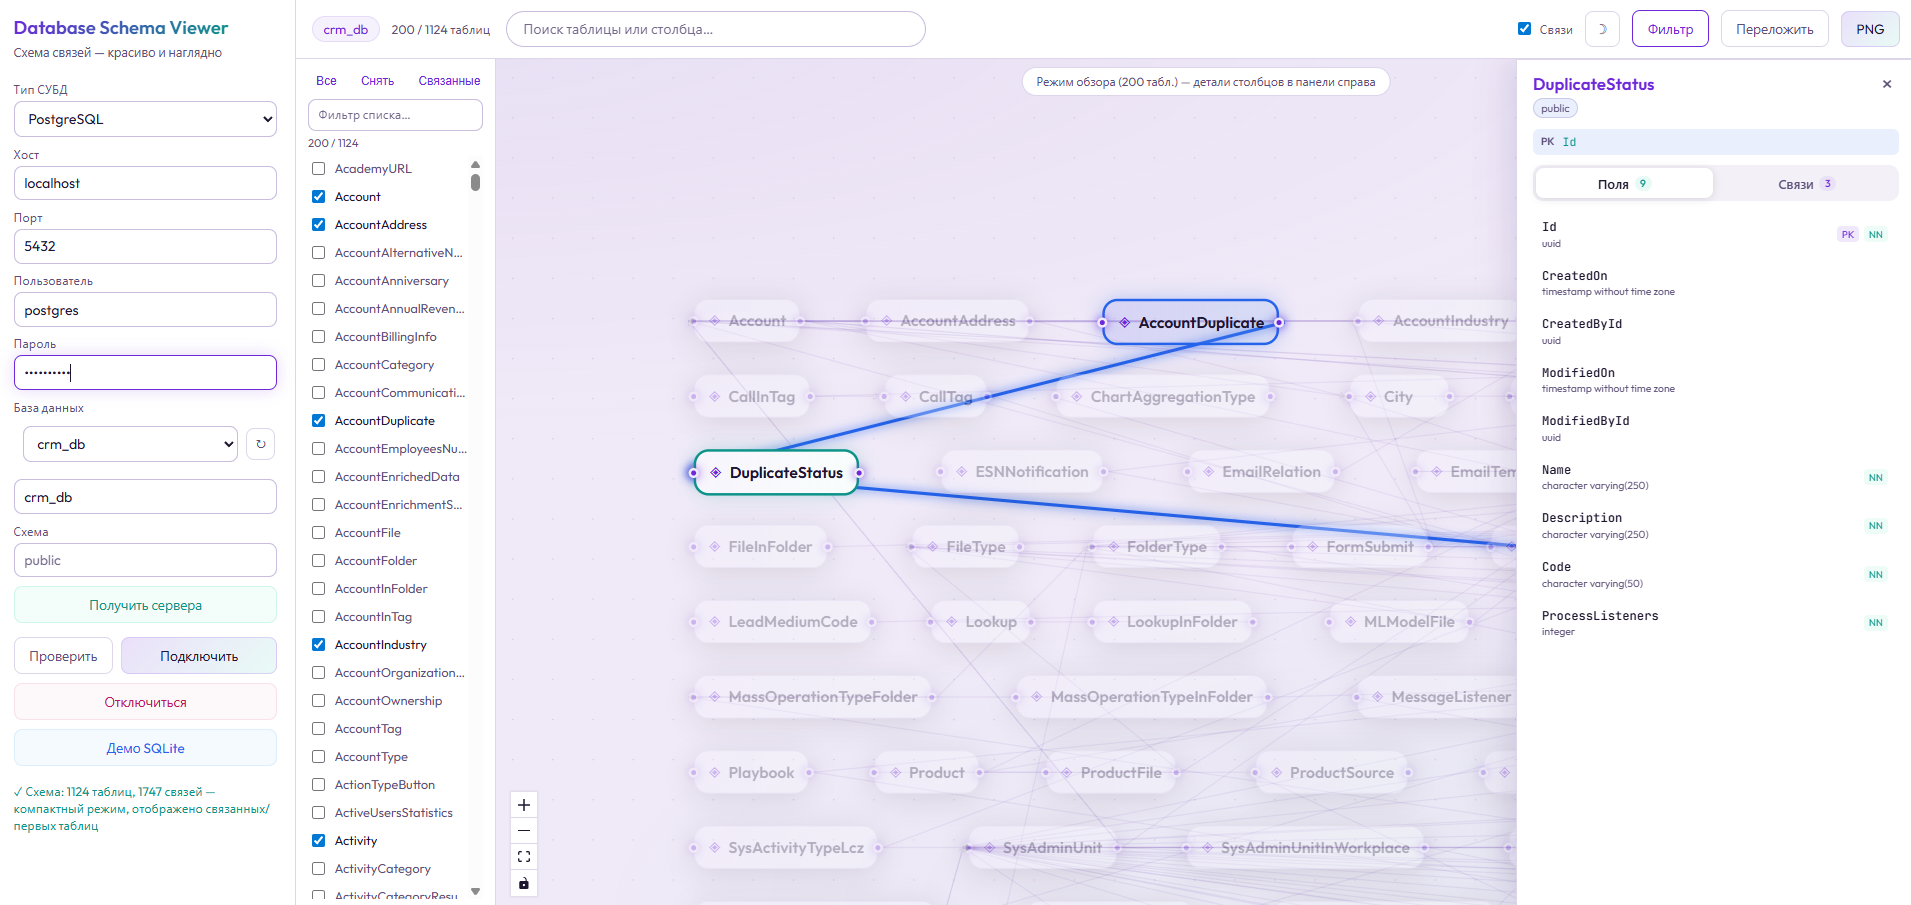Click the crm_db badge in toolbar

tap(346, 30)
